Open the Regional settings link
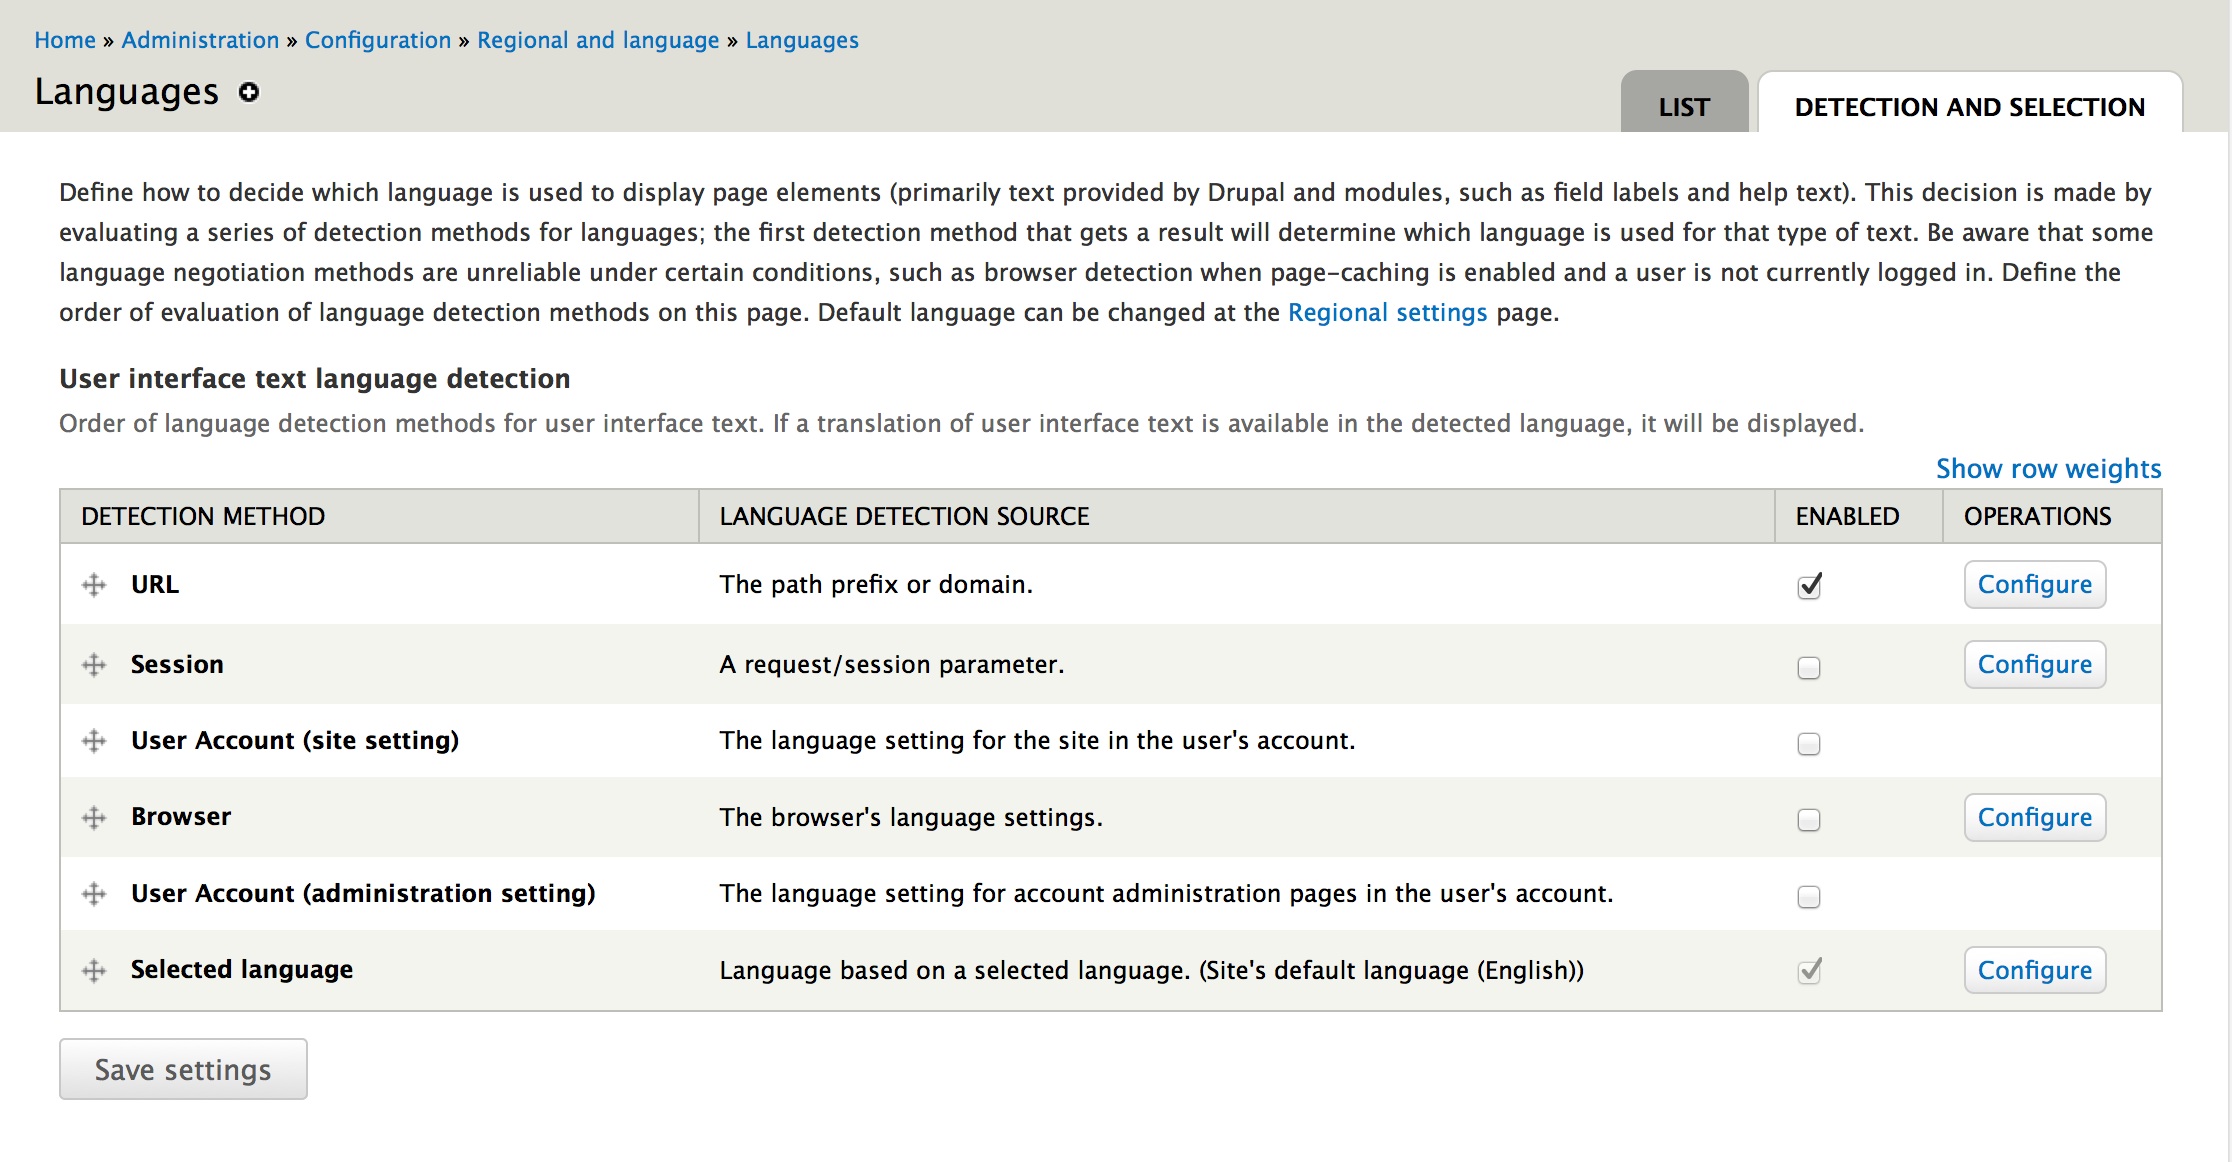The image size is (2232, 1162). (x=1387, y=312)
